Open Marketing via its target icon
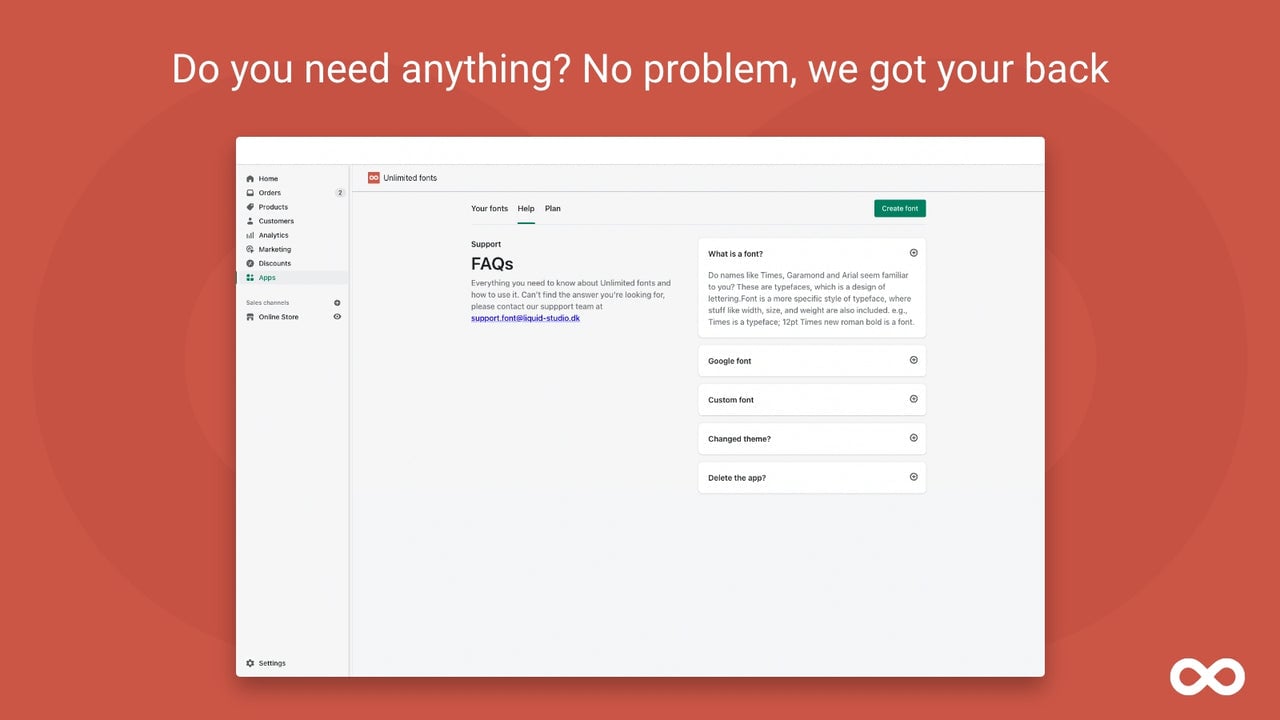 click(250, 249)
